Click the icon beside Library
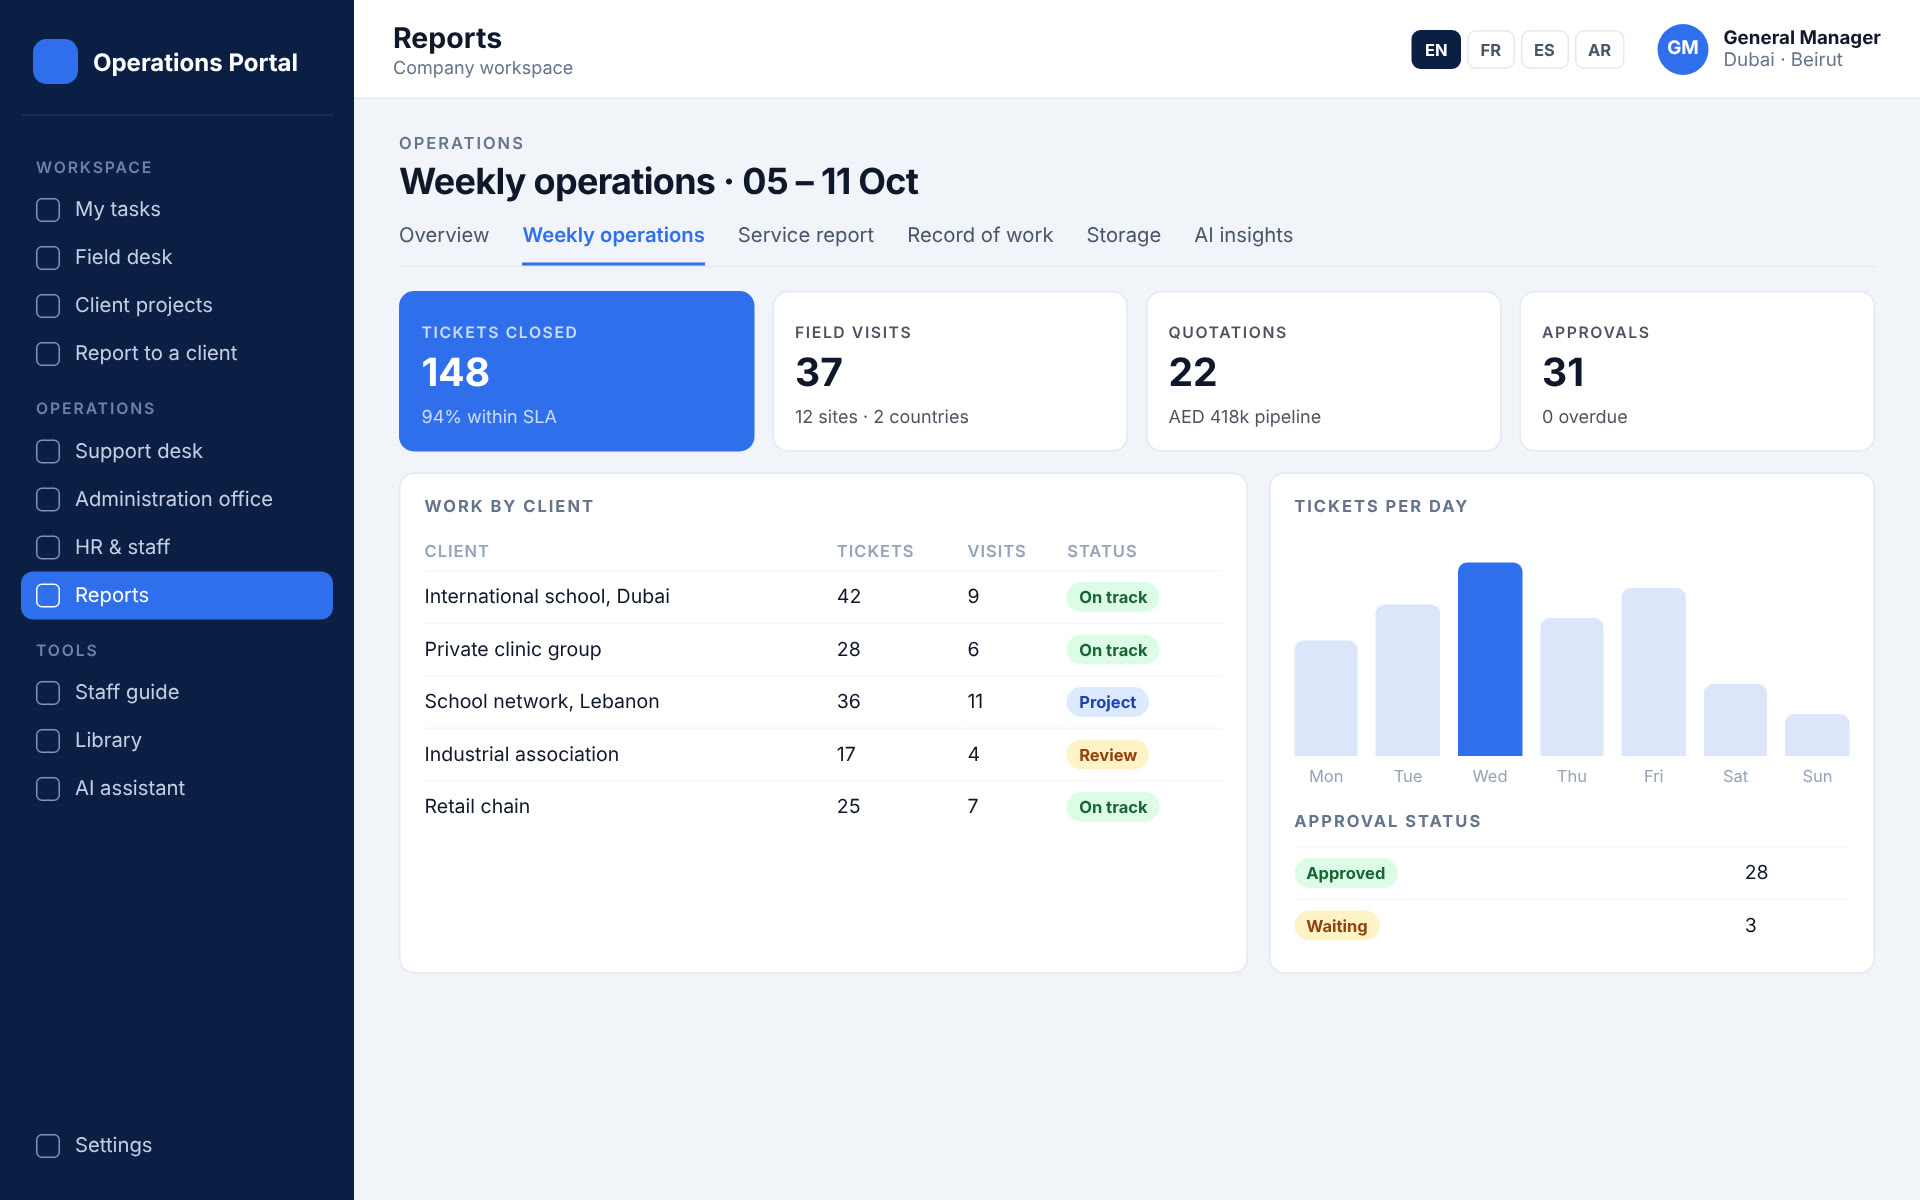1920x1200 pixels. pos(48,741)
